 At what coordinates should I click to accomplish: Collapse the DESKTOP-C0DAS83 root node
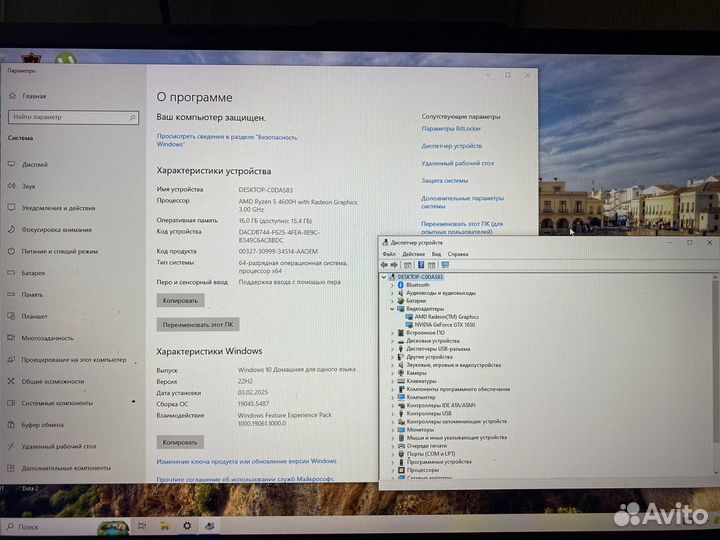click(384, 277)
